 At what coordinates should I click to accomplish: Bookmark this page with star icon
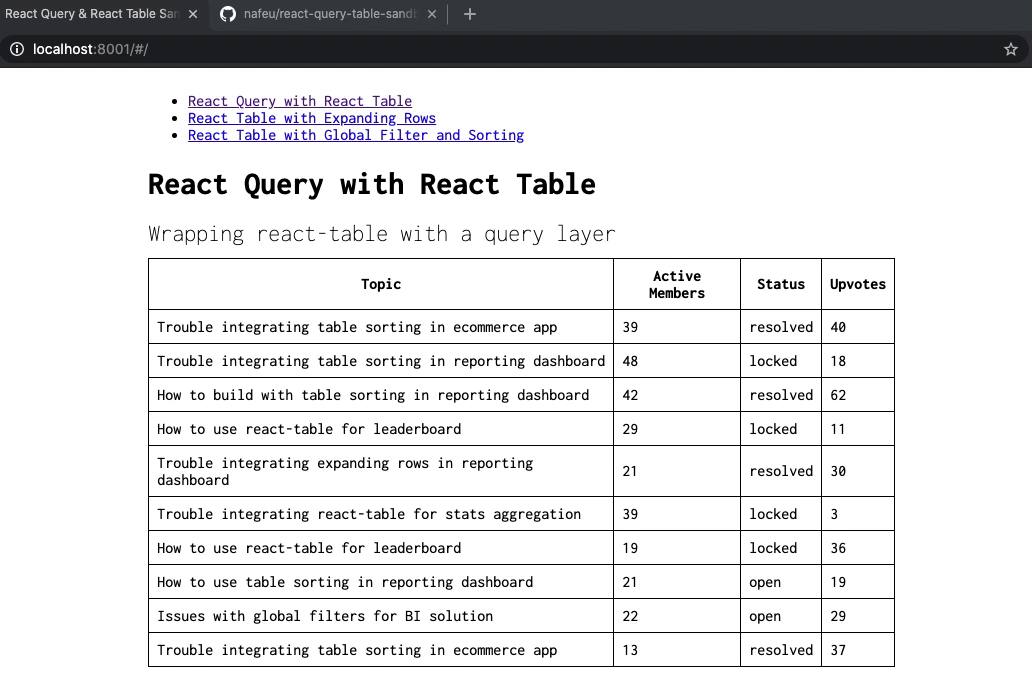click(x=1010, y=49)
